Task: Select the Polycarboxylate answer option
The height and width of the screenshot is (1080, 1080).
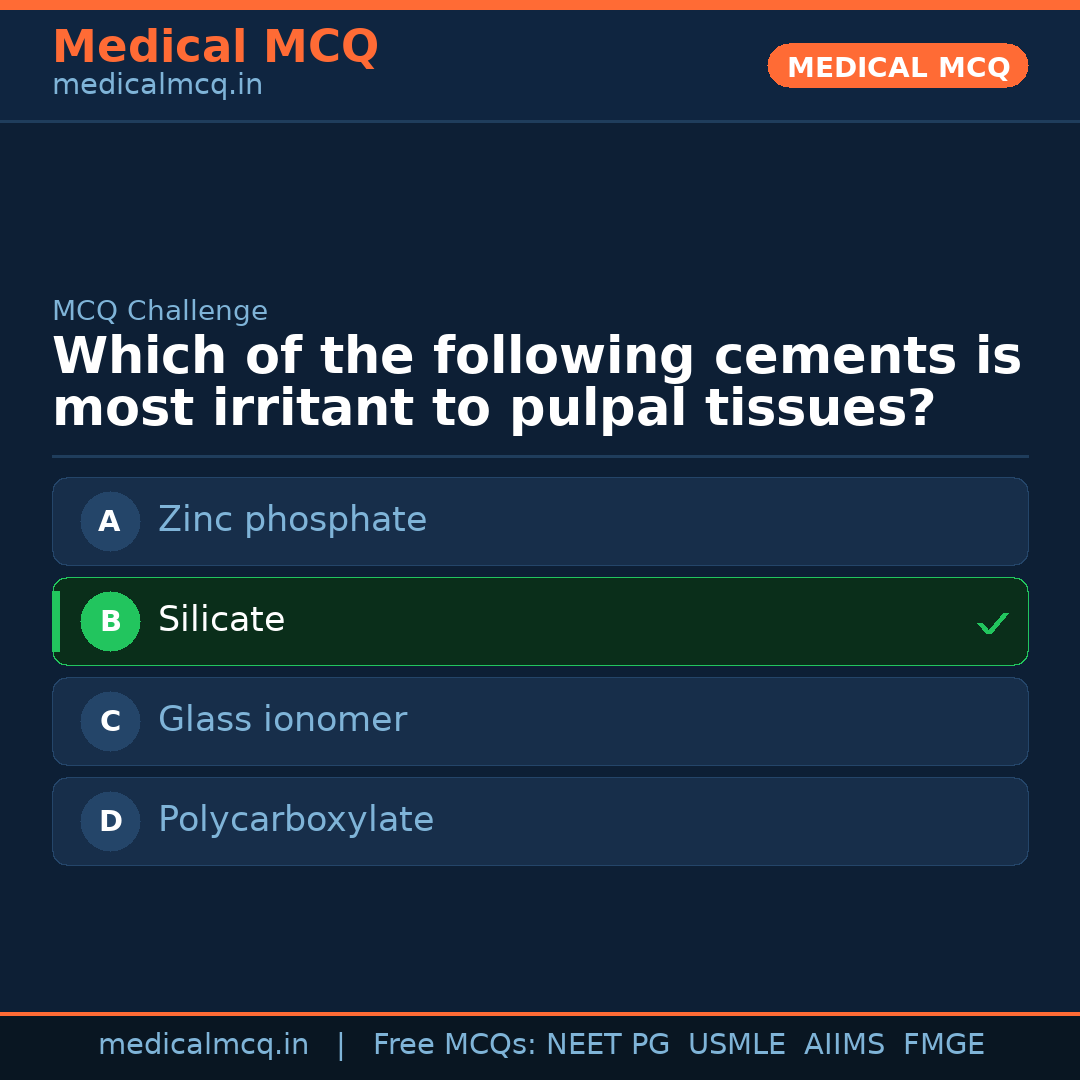Action: 540,821
